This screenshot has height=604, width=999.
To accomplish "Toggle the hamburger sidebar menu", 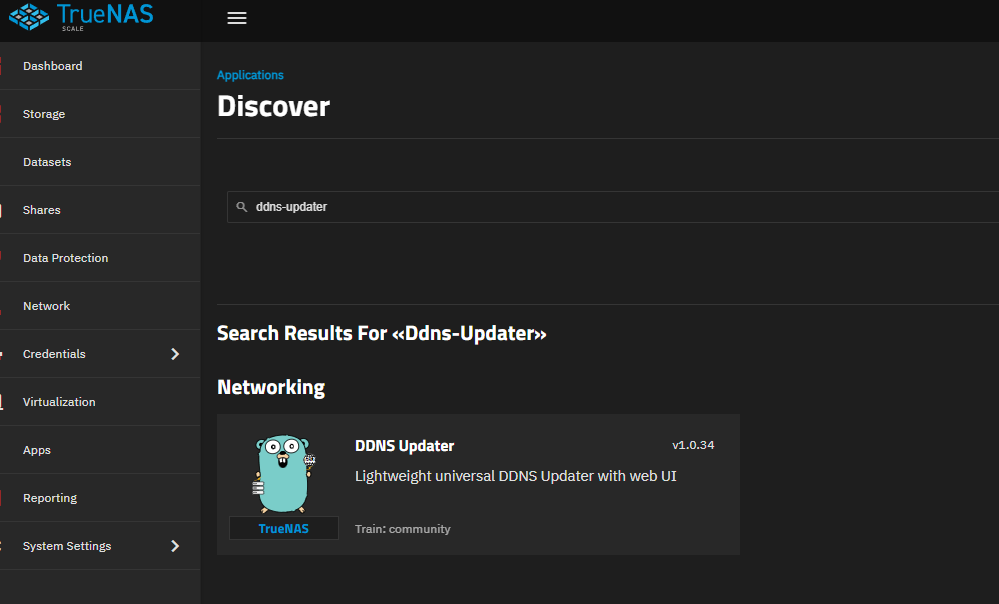I will [237, 18].
